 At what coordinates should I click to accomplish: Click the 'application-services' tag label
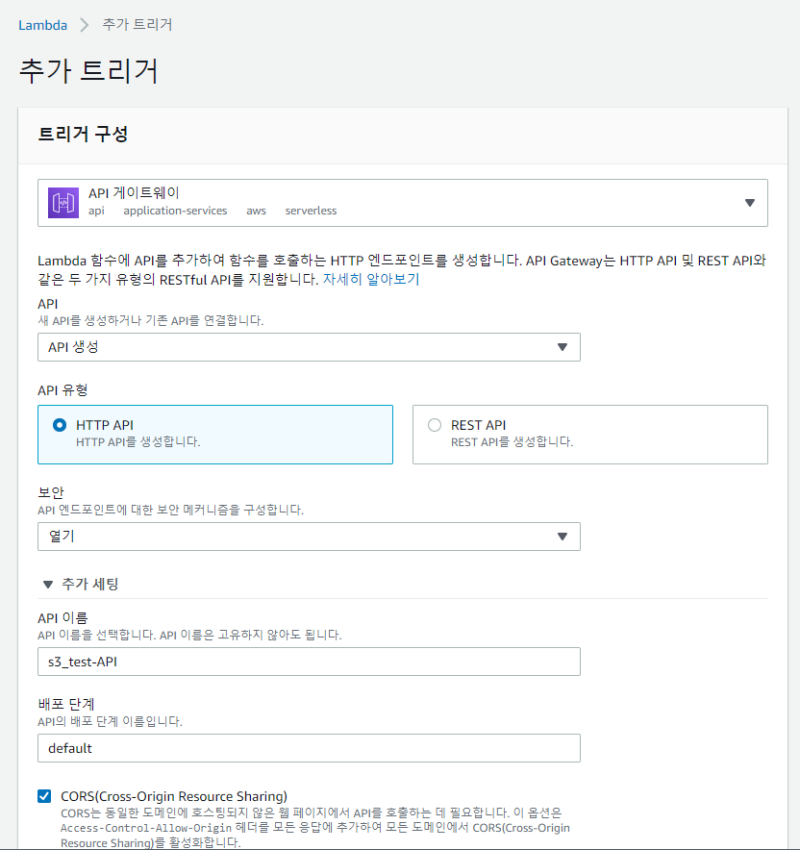[175, 211]
